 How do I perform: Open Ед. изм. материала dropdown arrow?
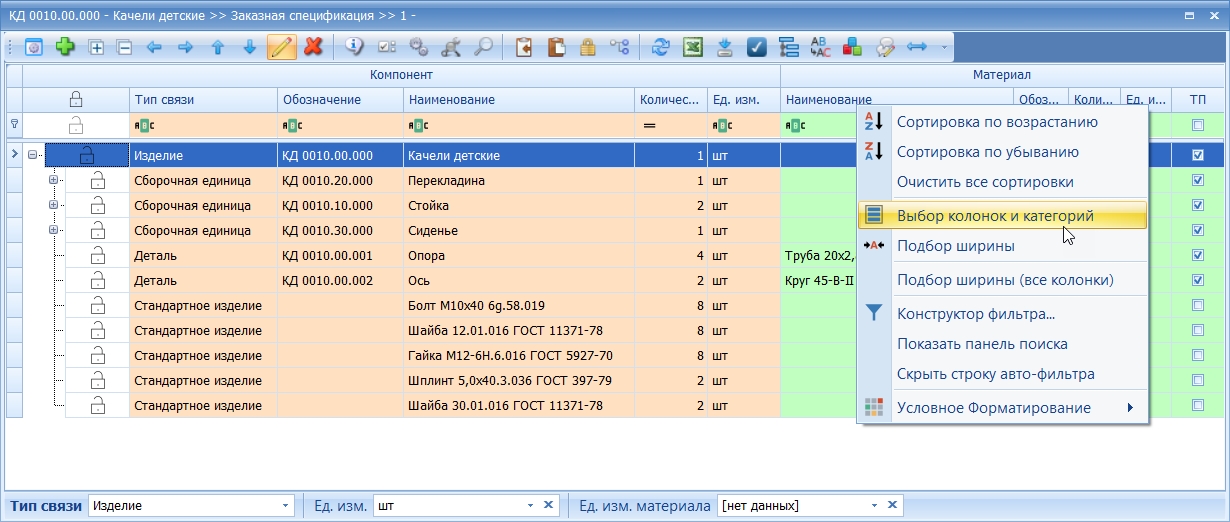(875, 505)
